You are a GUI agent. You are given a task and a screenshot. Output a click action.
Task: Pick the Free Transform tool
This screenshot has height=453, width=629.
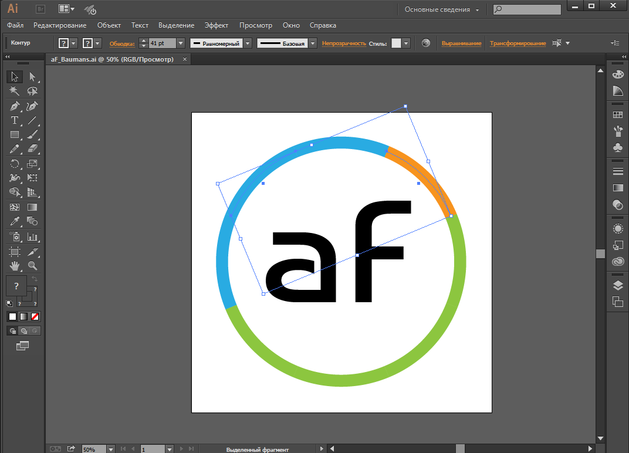click(32, 178)
